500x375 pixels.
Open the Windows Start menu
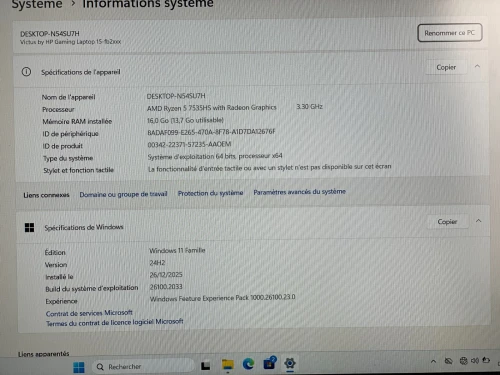tap(79, 367)
